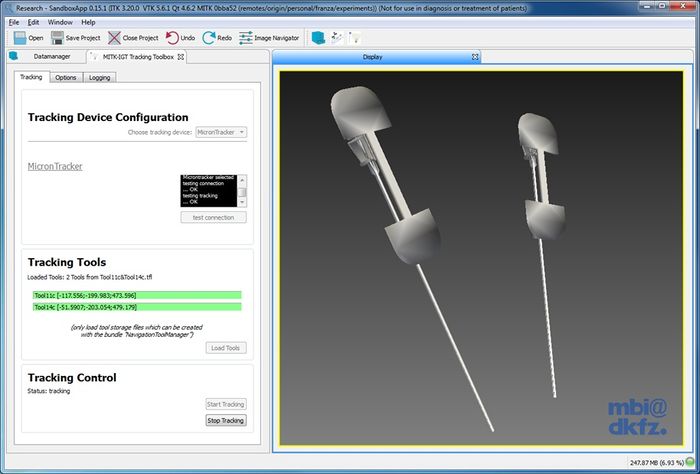Close the MITK-IGT Tracking Toolbox tab
Viewport: 700px width, 474px height.
181,57
